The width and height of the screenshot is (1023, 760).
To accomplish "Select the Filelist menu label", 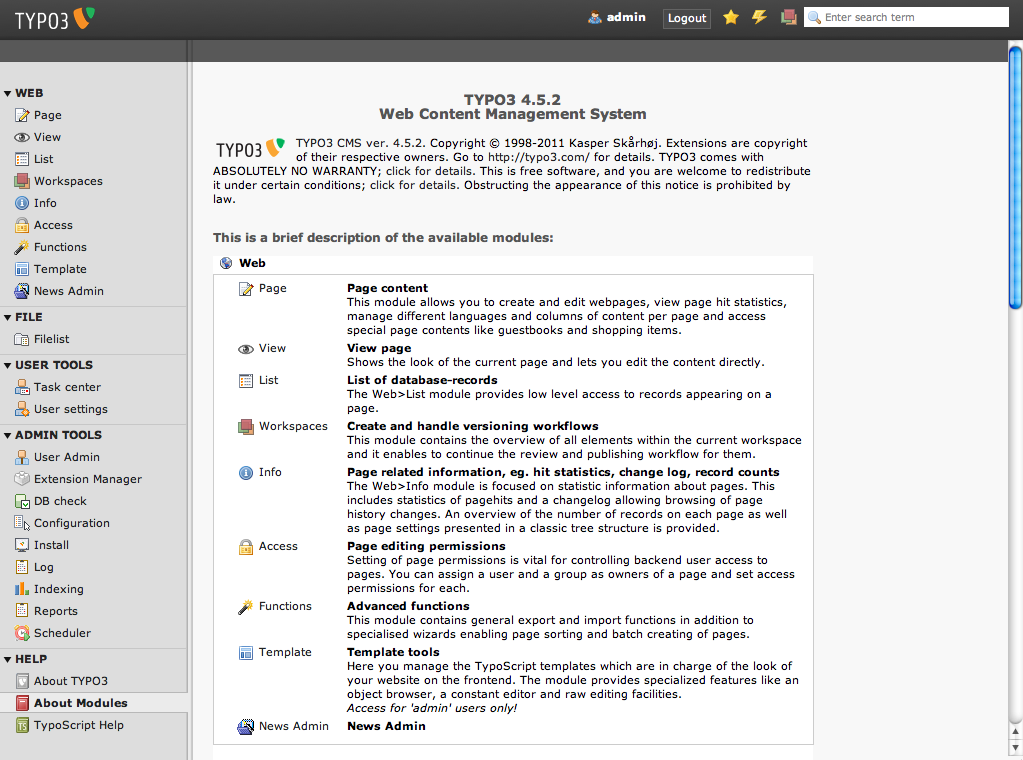I will click(52, 339).
